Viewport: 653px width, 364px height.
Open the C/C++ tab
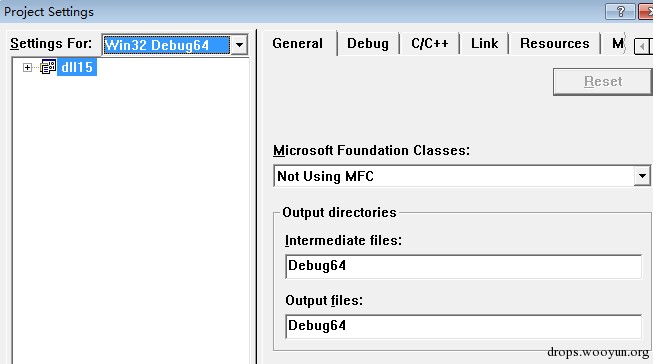point(430,43)
